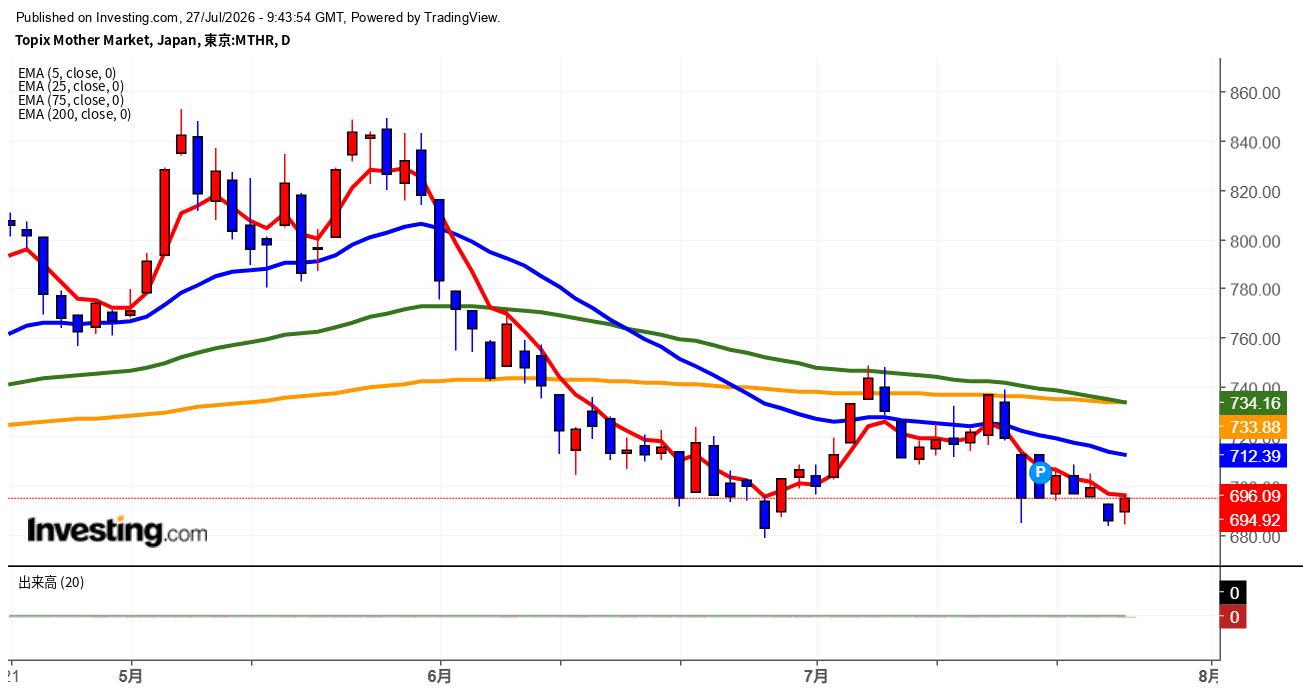Select the EMA (75, close, 0) indicator legend
1303x693 pixels.
point(71,100)
